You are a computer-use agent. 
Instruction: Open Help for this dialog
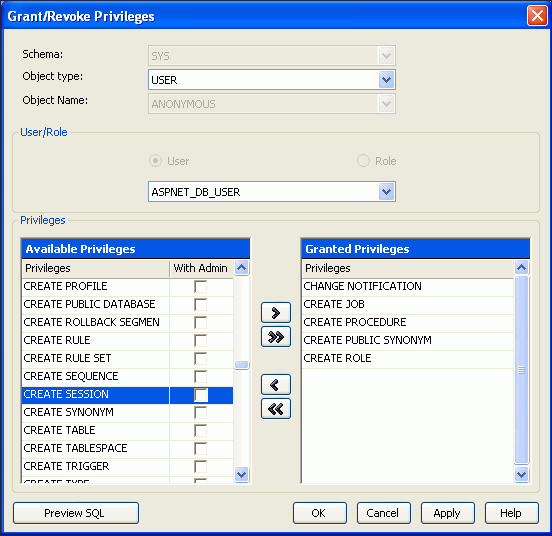click(512, 513)
